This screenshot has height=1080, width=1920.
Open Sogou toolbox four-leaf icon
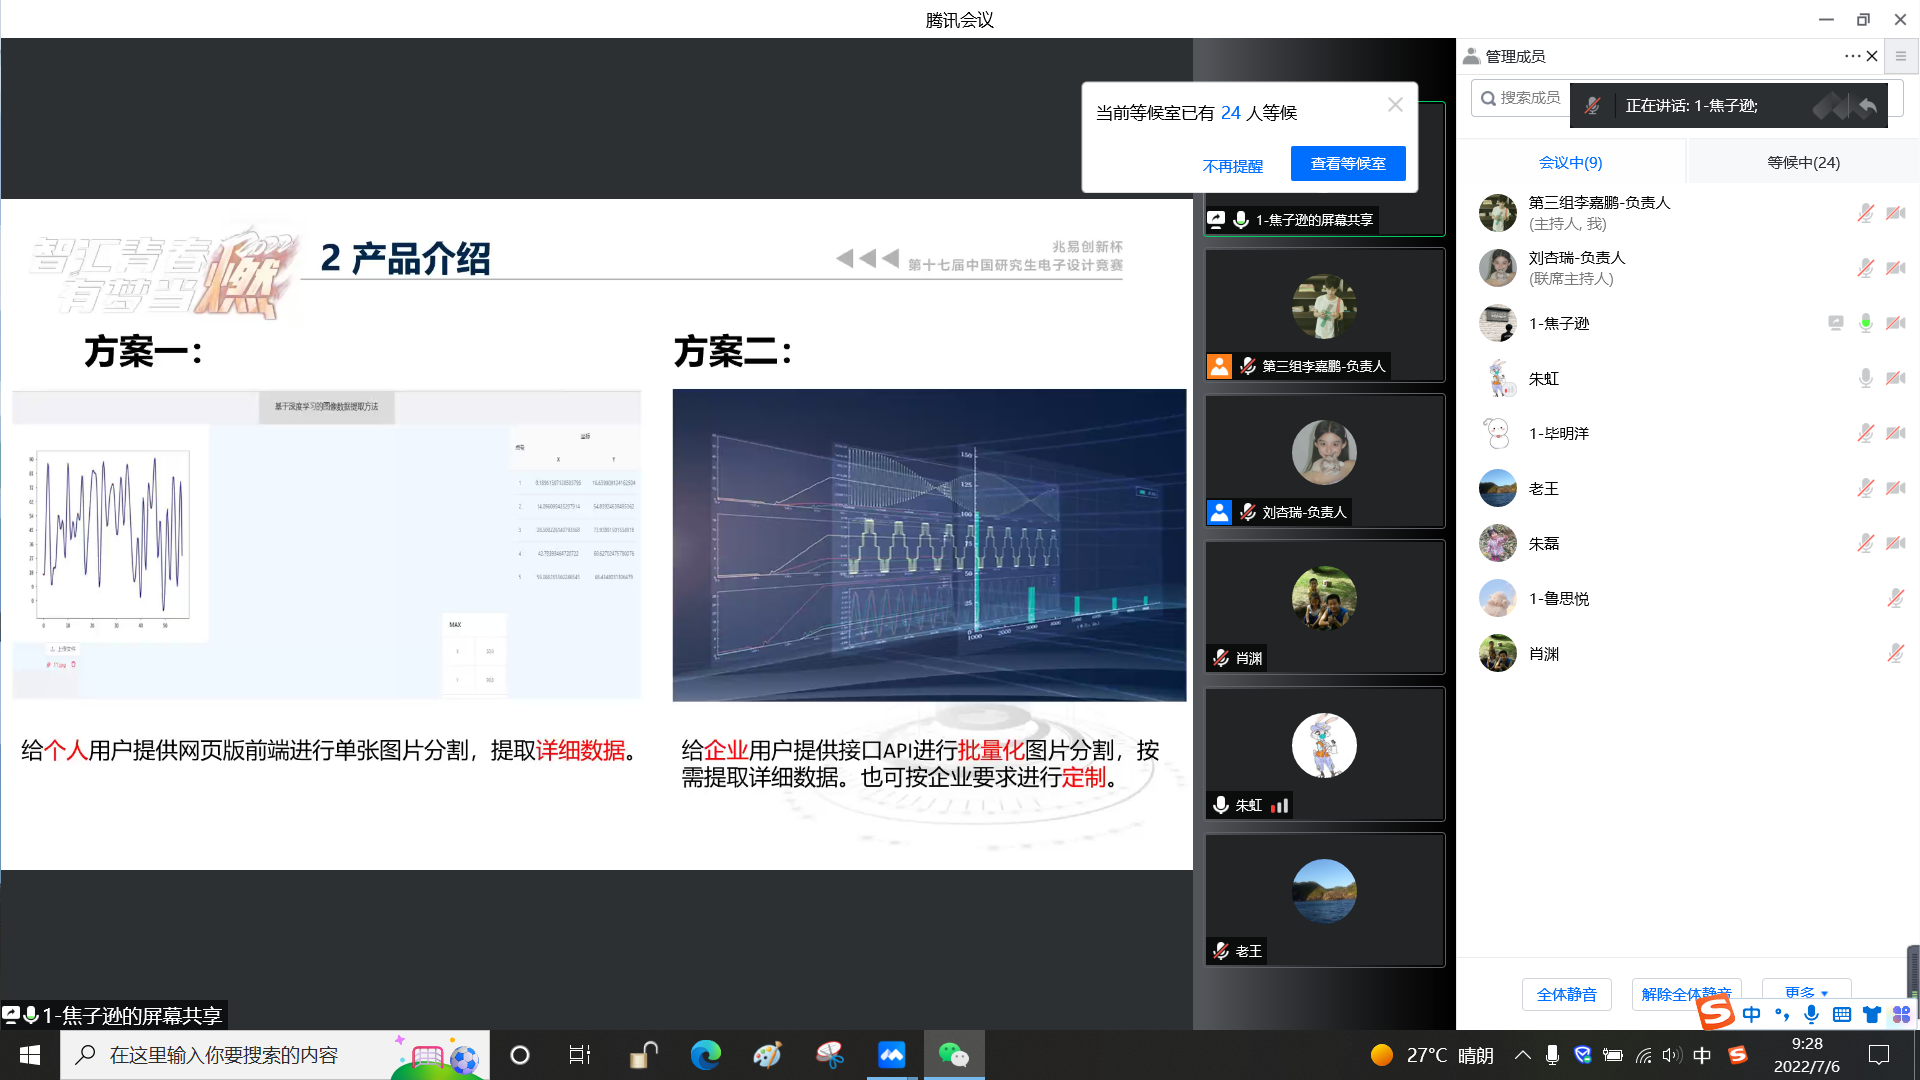1901,1014
